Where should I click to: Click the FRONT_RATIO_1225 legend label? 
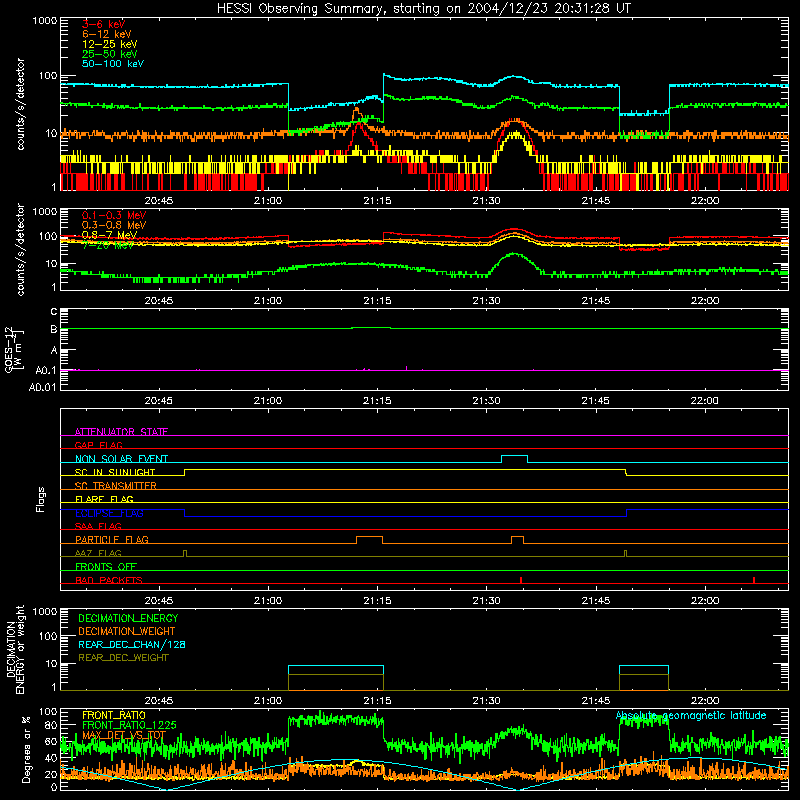(x=129, y=725)
